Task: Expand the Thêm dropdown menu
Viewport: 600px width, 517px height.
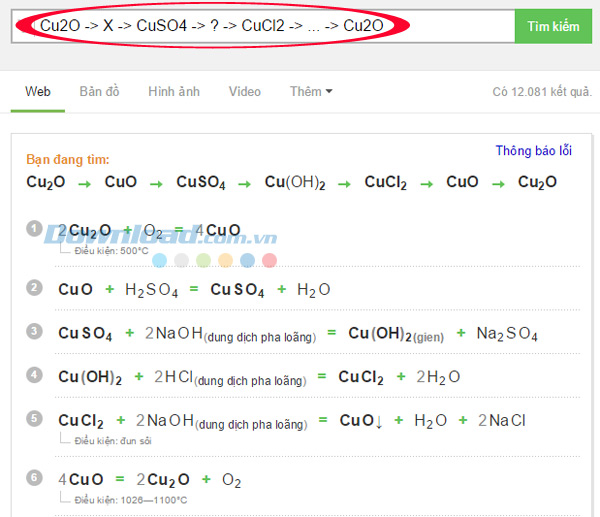Action: 311,92
